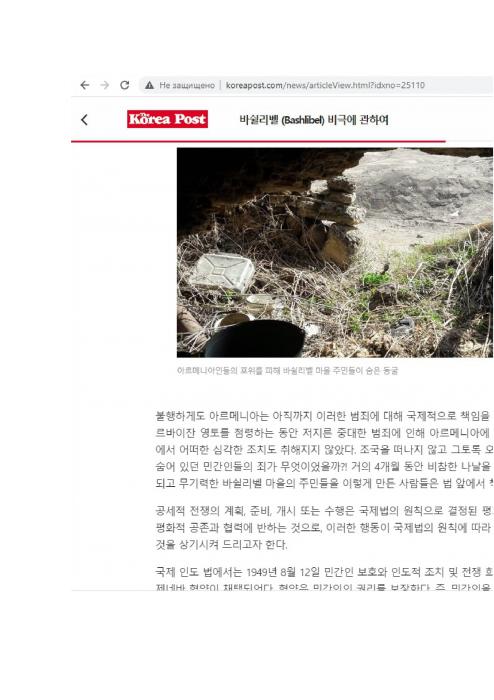Open the cave photograph in the article
The height and width of the screenshot is (700, 494).
(335, 253)
